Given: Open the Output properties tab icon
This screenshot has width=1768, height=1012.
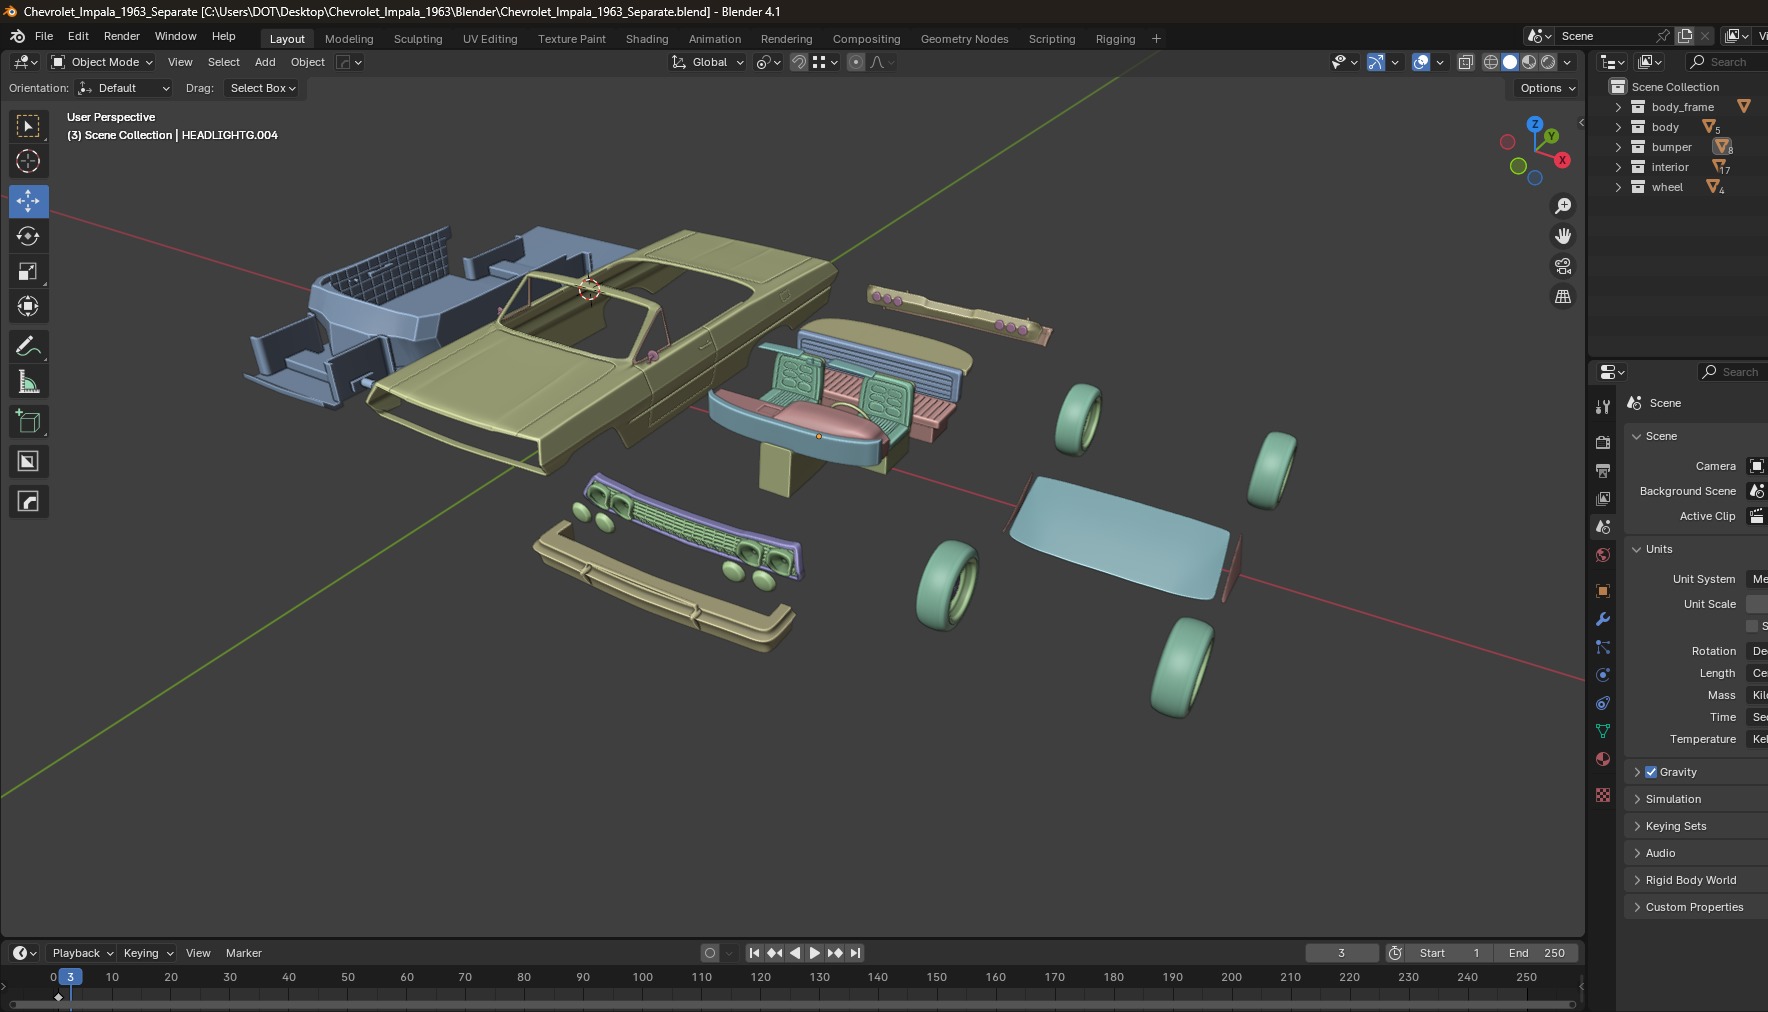Looking at the screenshot, I should coord(1603,470).
